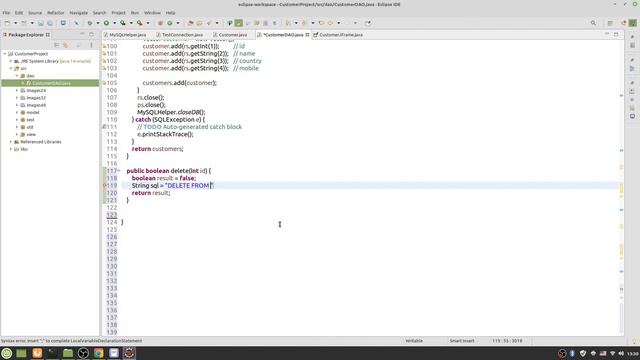Click the External Tools run icon
This screenshot has width=640, height=360.
[140, 23]
